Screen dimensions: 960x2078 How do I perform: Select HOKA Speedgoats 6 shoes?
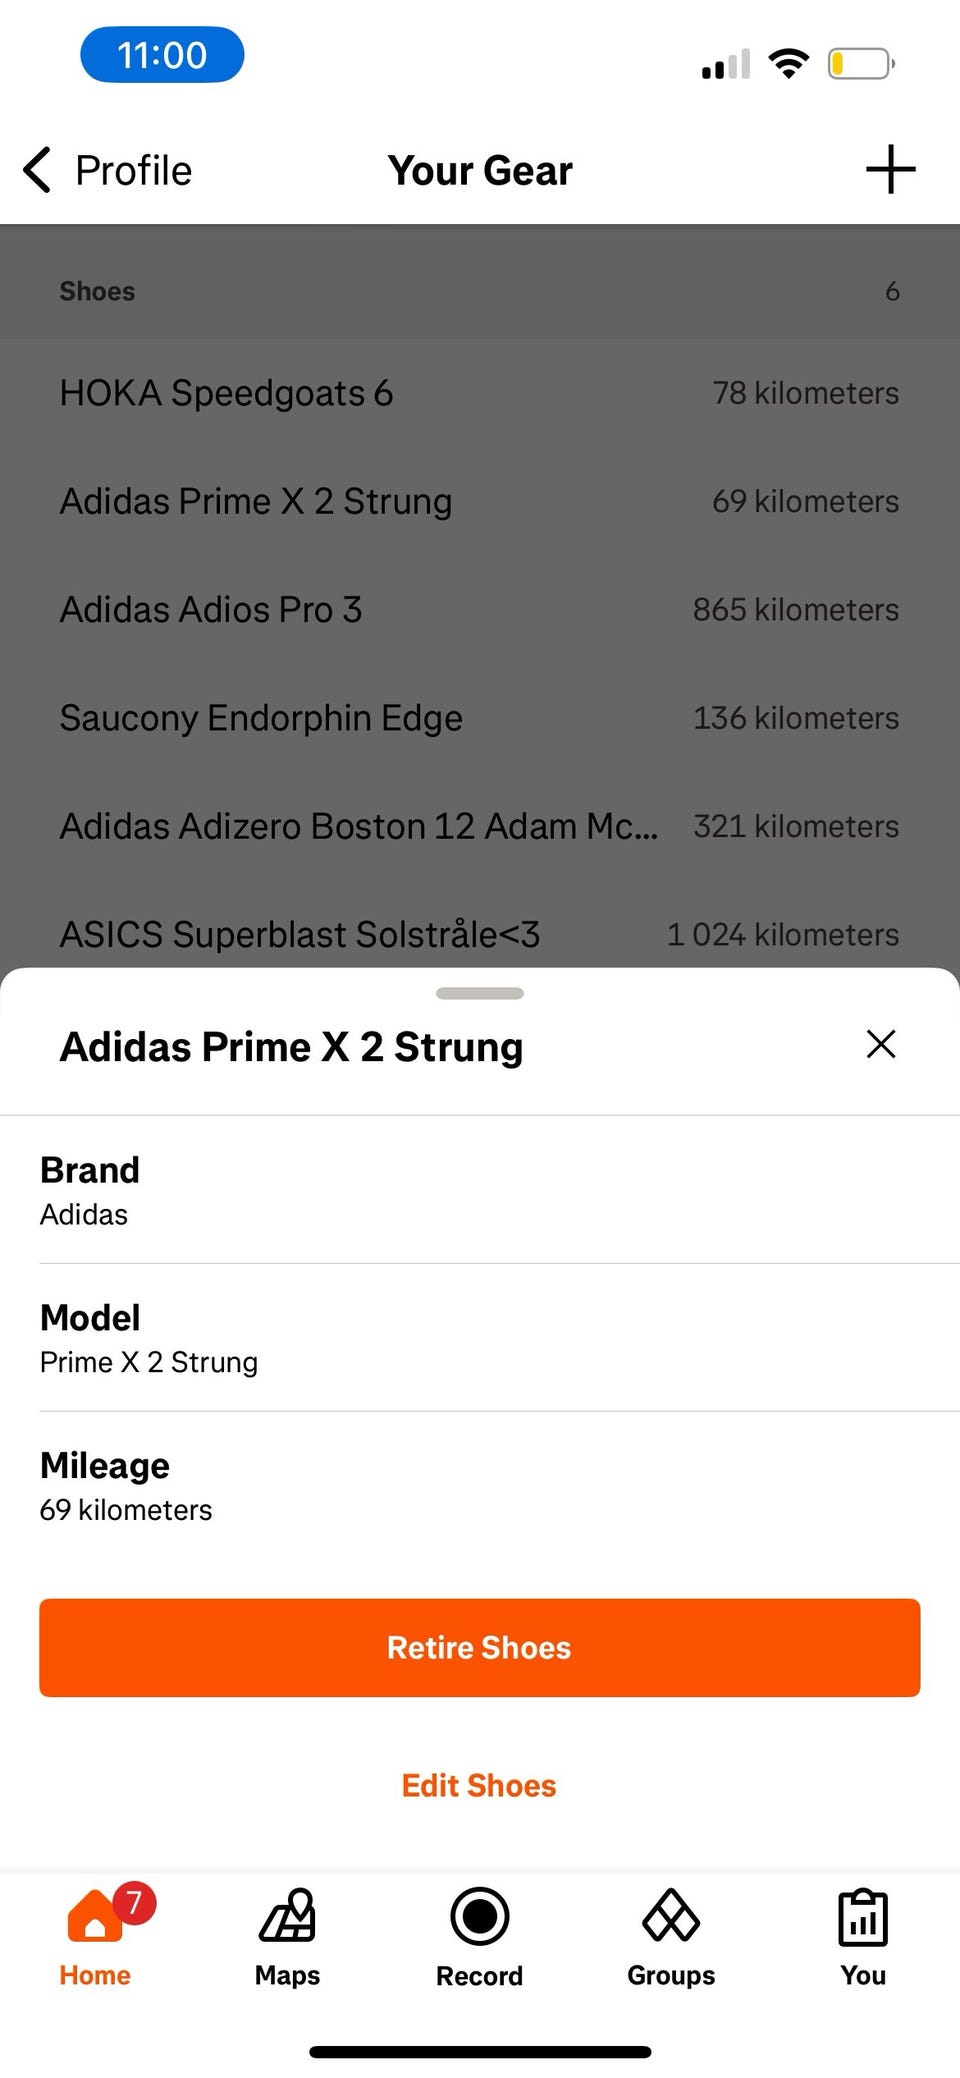click(478, 393)
